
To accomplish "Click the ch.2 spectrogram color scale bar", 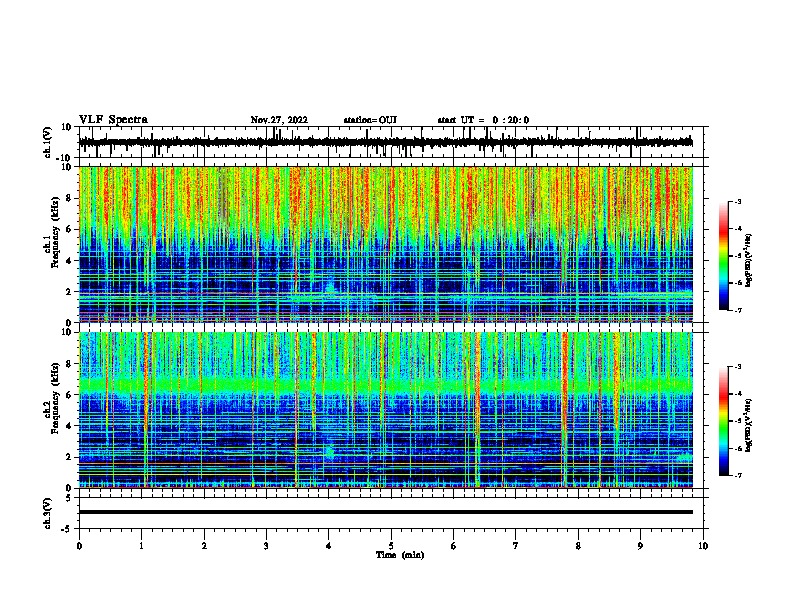I will coord(724,421).
